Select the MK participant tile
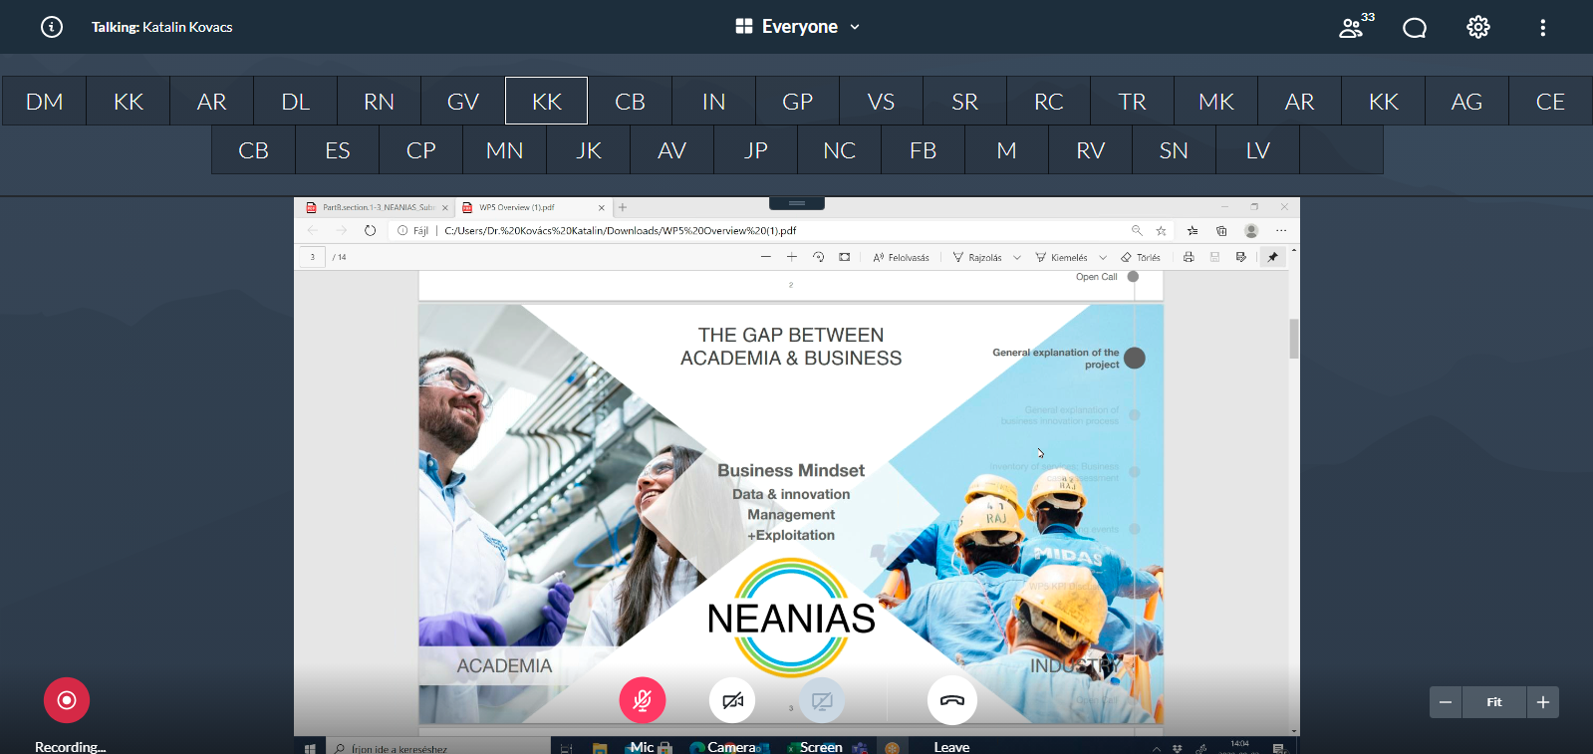The height and width of the screenshot is (754, 1593). click(1216, 101)
